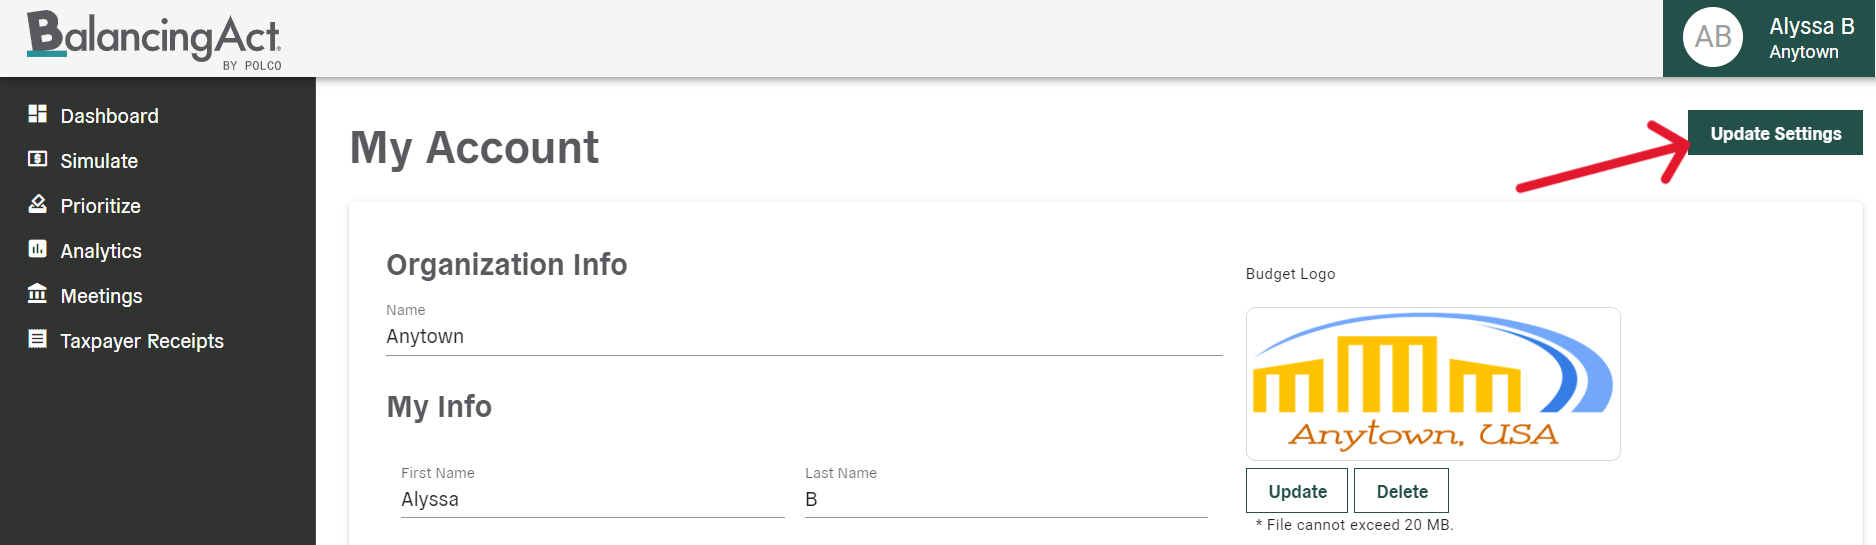Select Taxpayer Receipts in sidebar
This screenshot has height=545, width=1876.
click(142, 341)
